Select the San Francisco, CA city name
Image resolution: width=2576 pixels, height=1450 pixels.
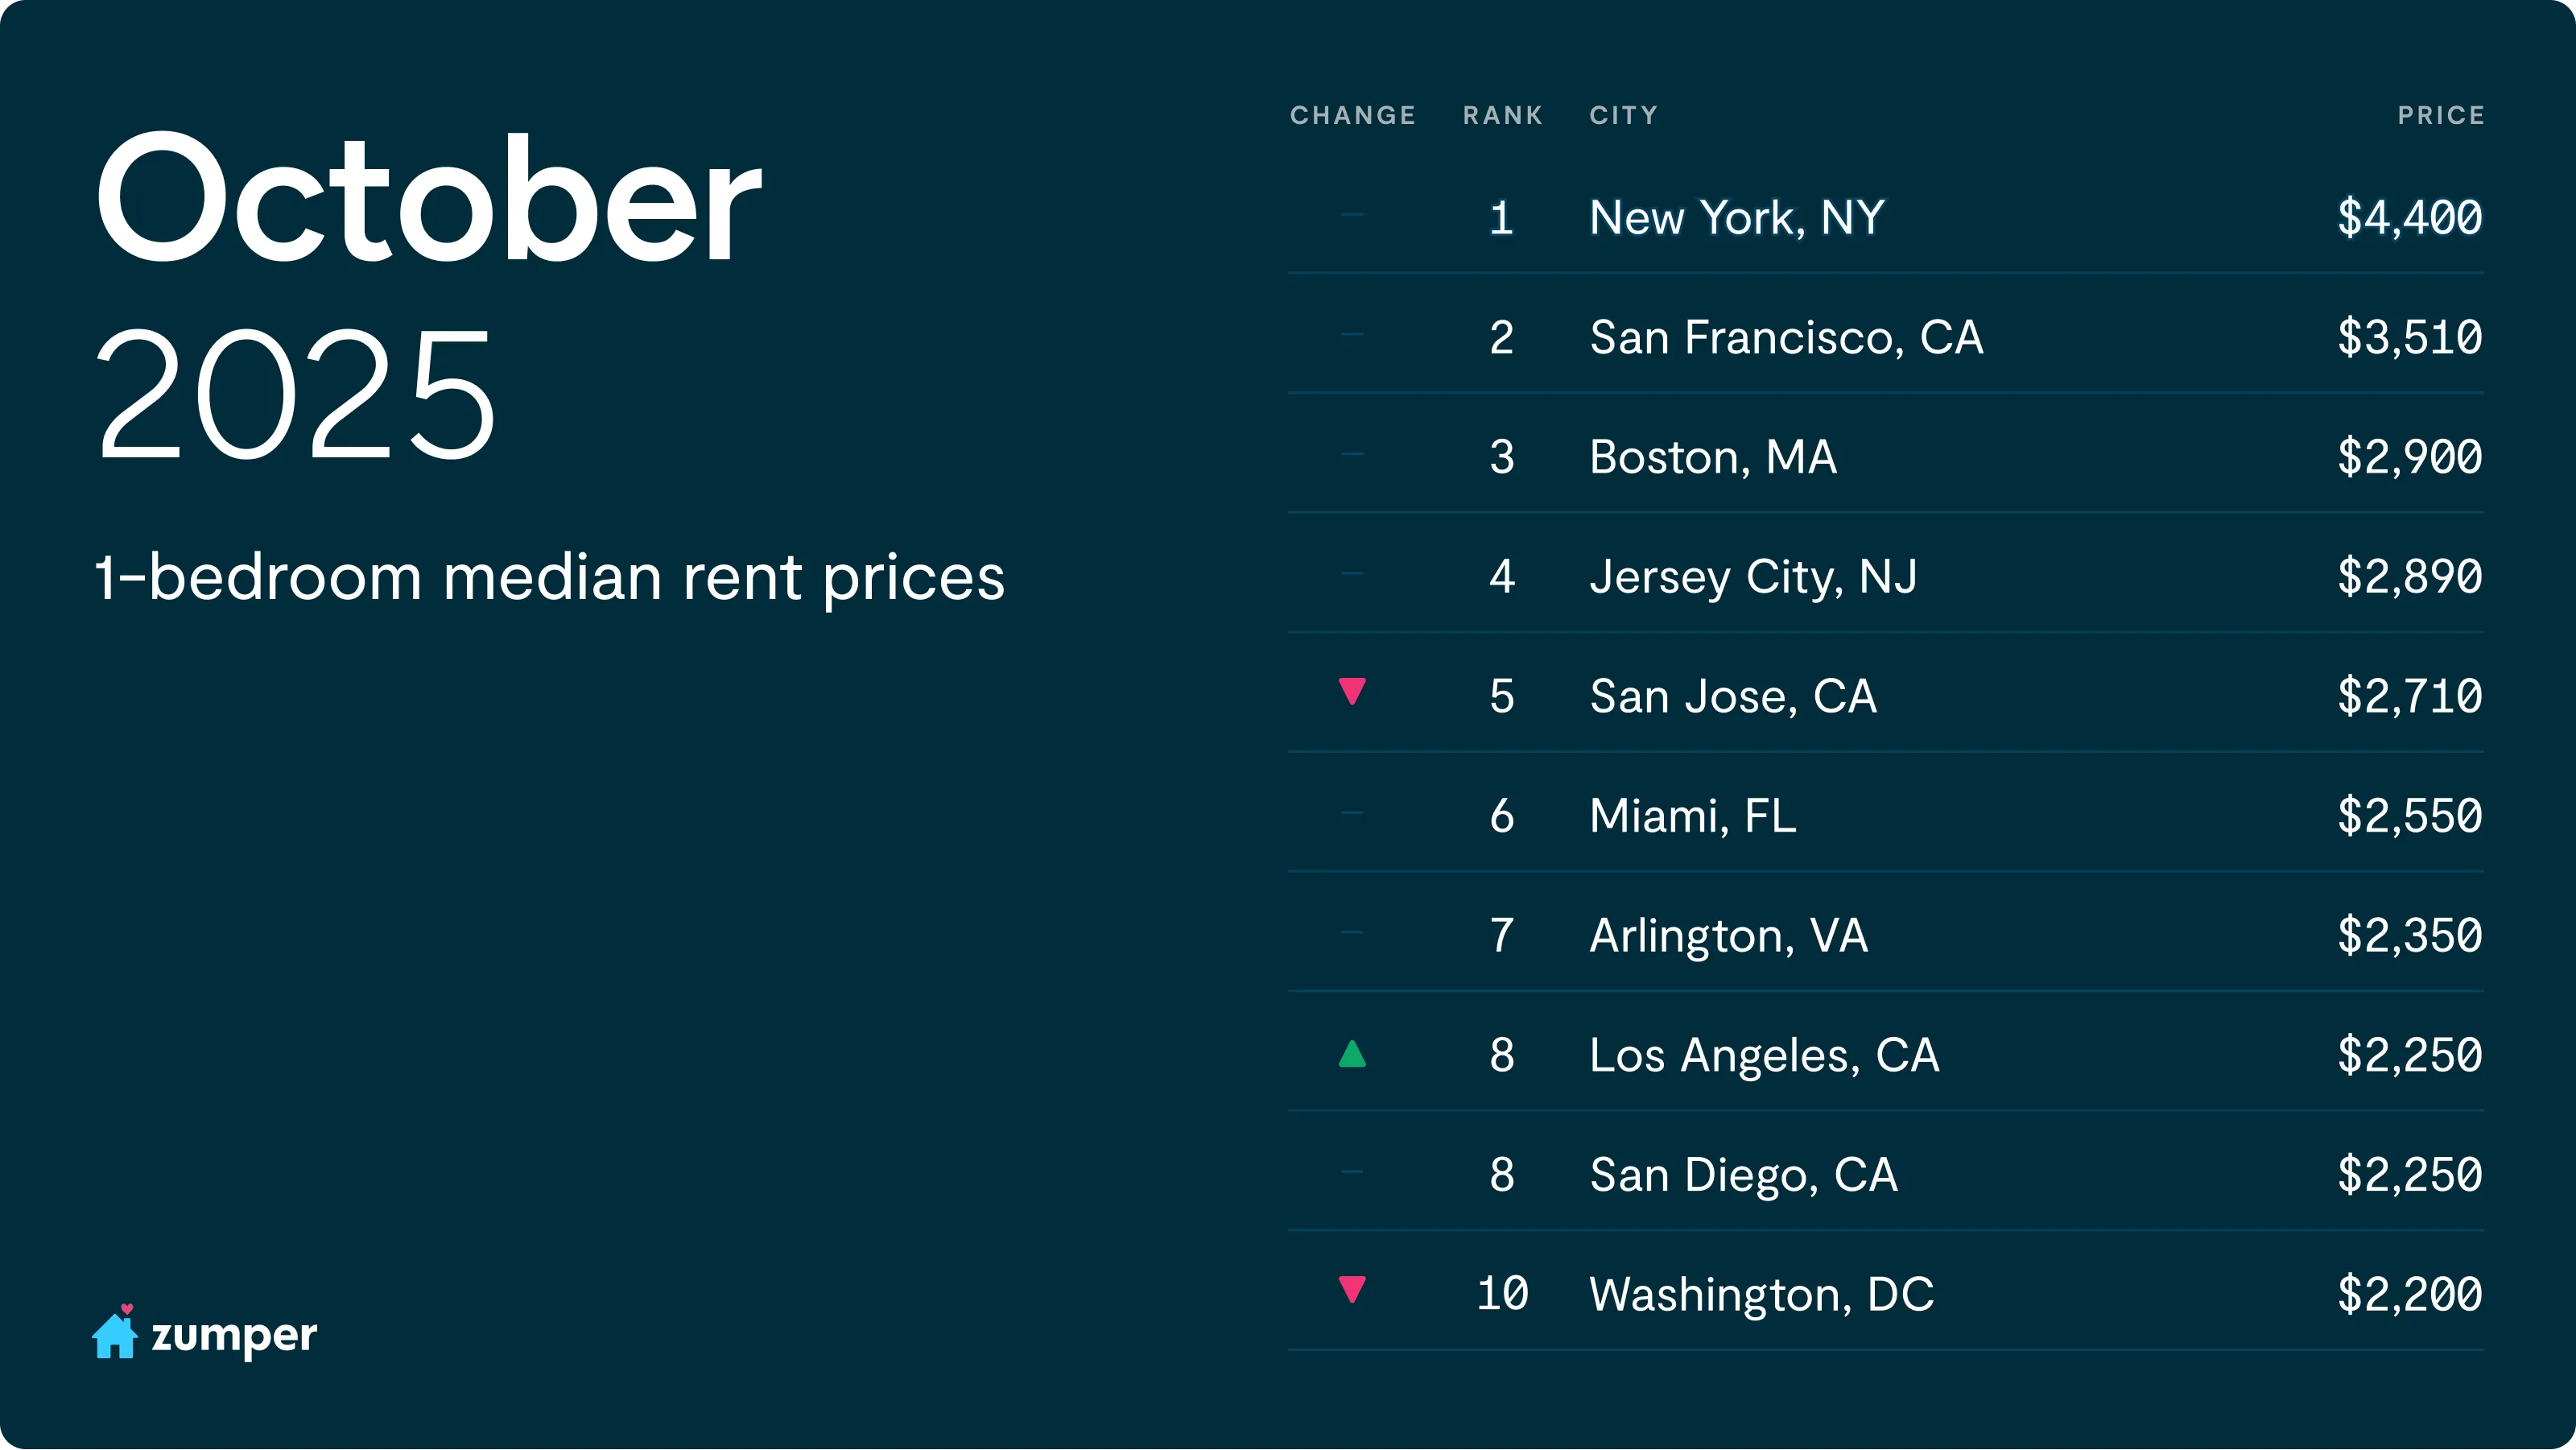pyautogui.click(x=1786, y=338)
